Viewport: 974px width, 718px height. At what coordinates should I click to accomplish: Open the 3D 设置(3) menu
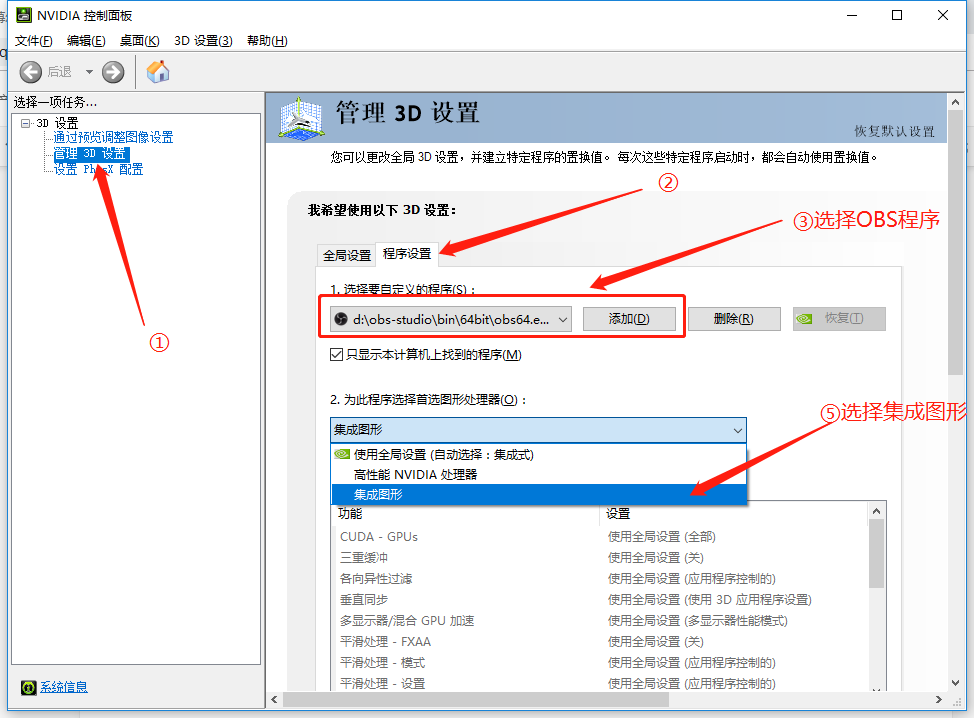203,40
